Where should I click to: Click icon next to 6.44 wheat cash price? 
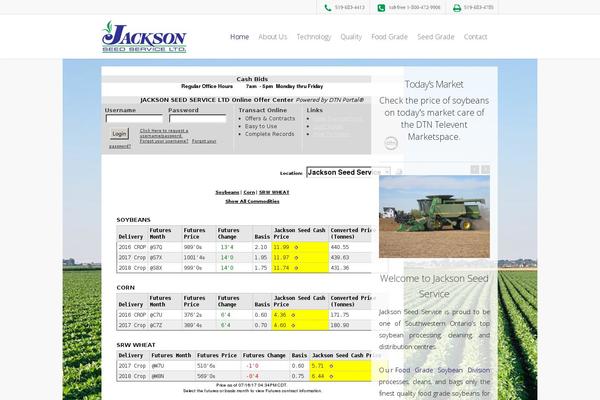tap(331, 376)
